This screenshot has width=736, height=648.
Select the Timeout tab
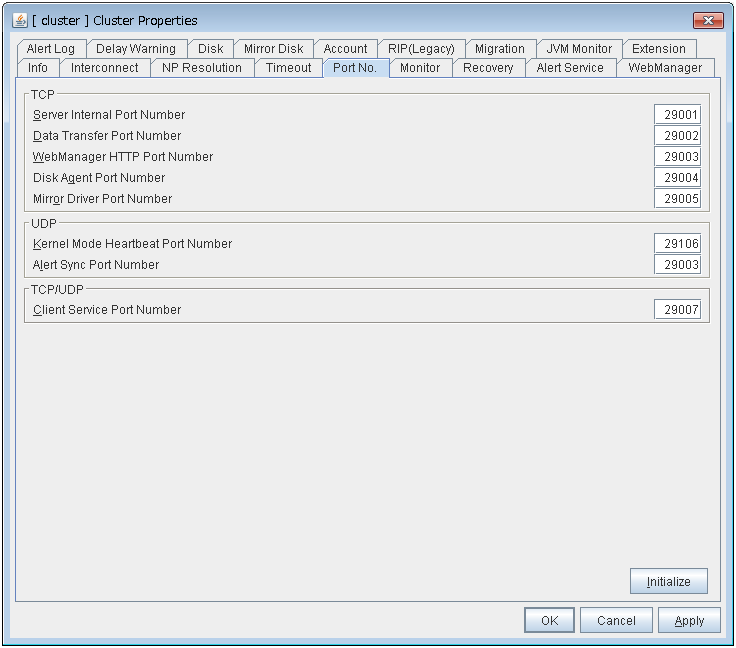click(x=289, y=68)
